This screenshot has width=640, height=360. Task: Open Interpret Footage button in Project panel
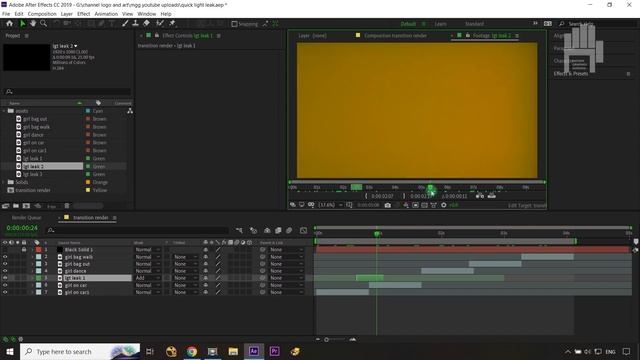pos(6,206)
